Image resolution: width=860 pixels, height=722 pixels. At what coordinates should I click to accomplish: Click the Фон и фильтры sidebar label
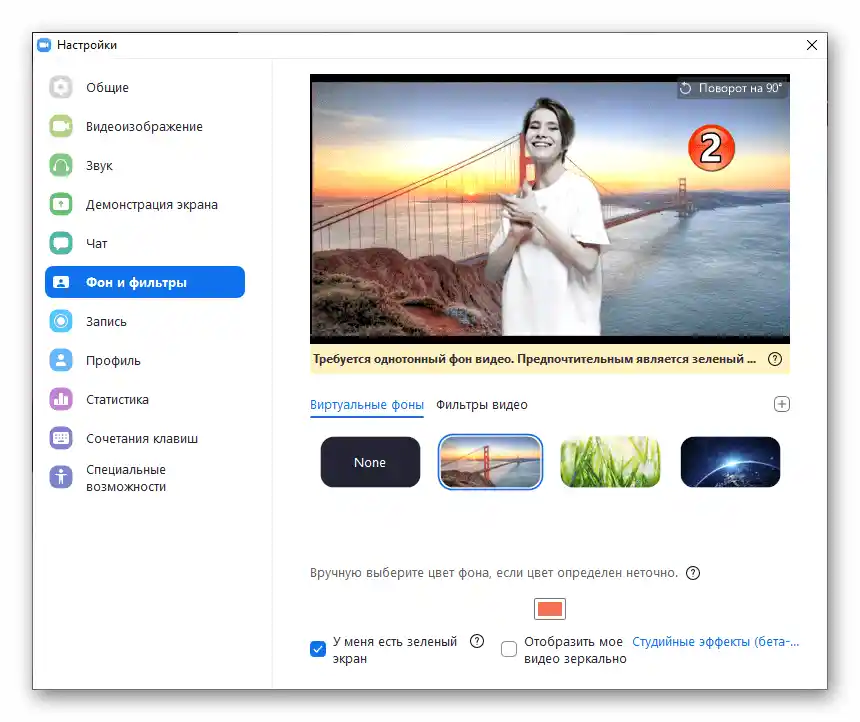tap(136, 283)
